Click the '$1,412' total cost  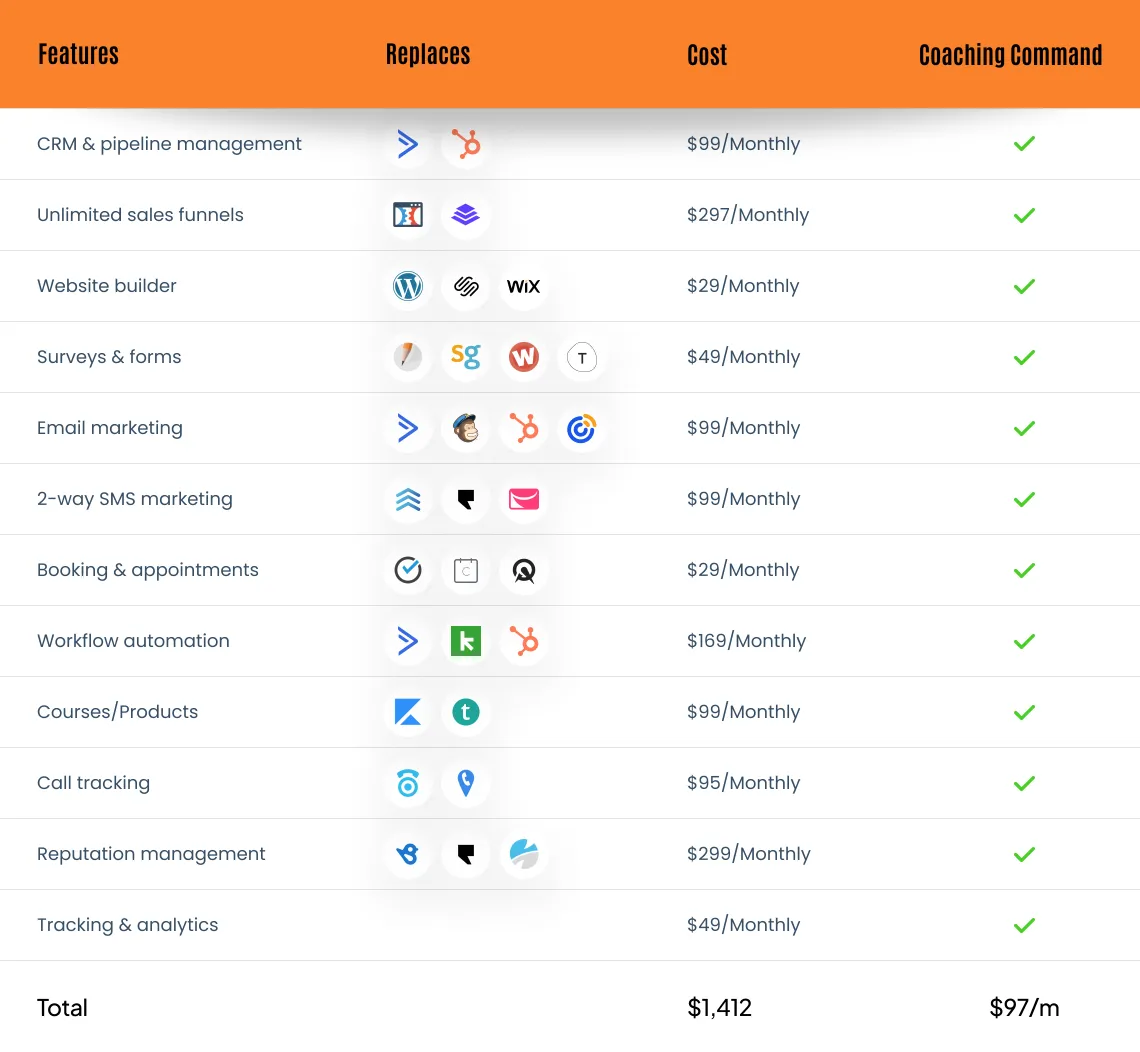point(720,1008)
